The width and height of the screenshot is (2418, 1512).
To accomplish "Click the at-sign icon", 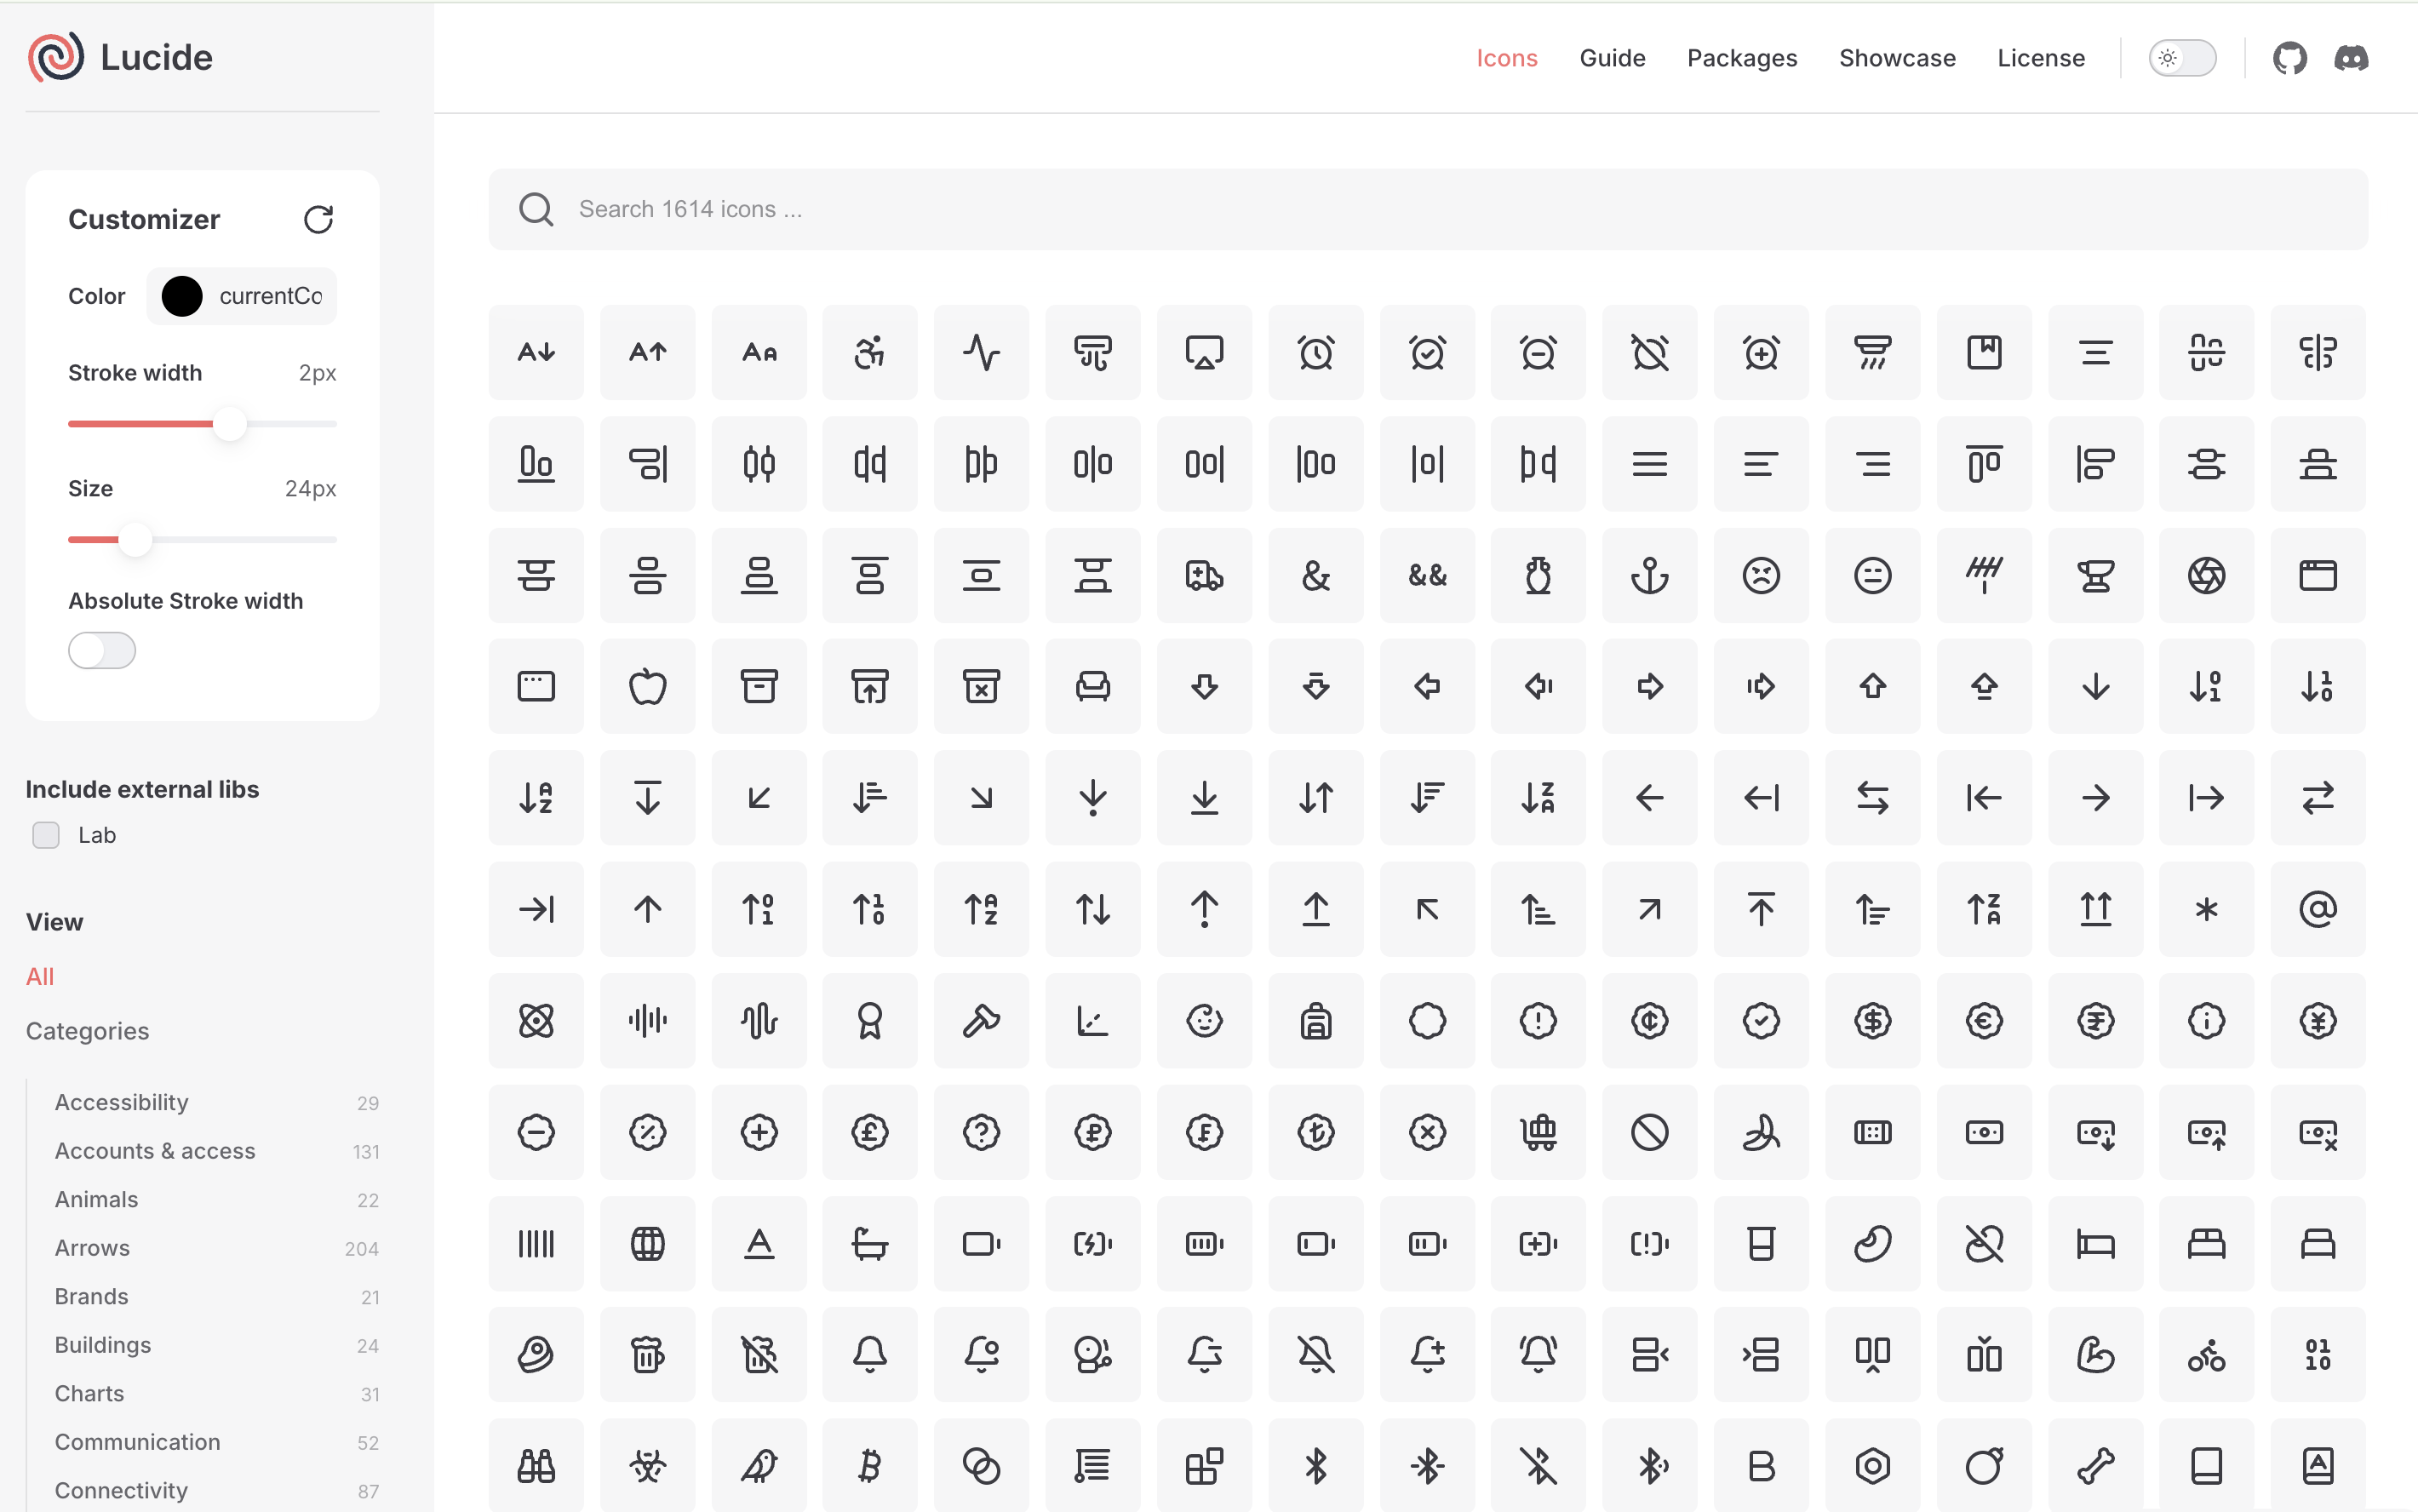I will click(2318, 909).
